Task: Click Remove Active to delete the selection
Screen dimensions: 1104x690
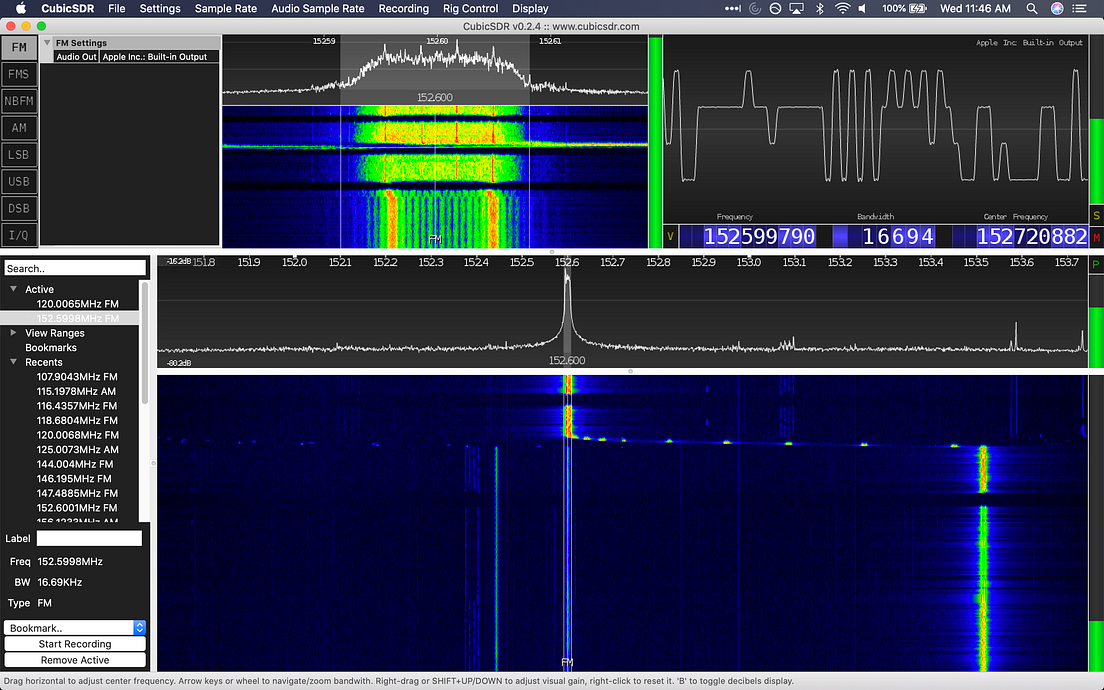Action: pos(75,660)
